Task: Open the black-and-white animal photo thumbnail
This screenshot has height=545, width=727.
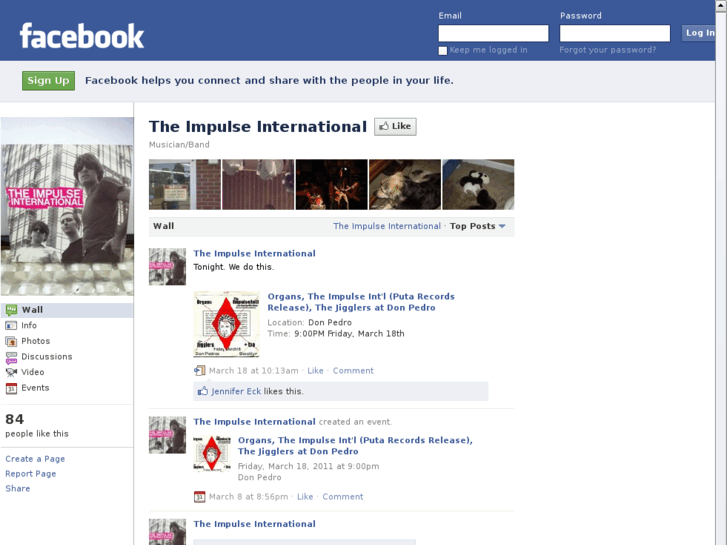Action: pyautogui.click(x=478, y=185)
